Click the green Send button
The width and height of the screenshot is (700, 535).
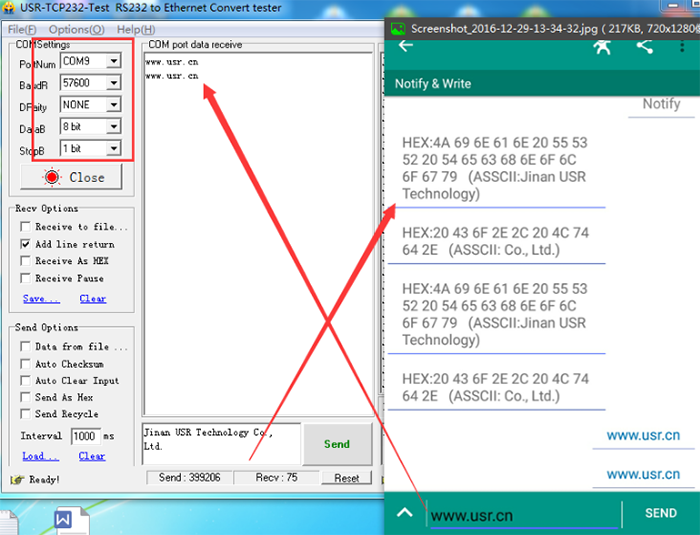(x=337, y=444)
